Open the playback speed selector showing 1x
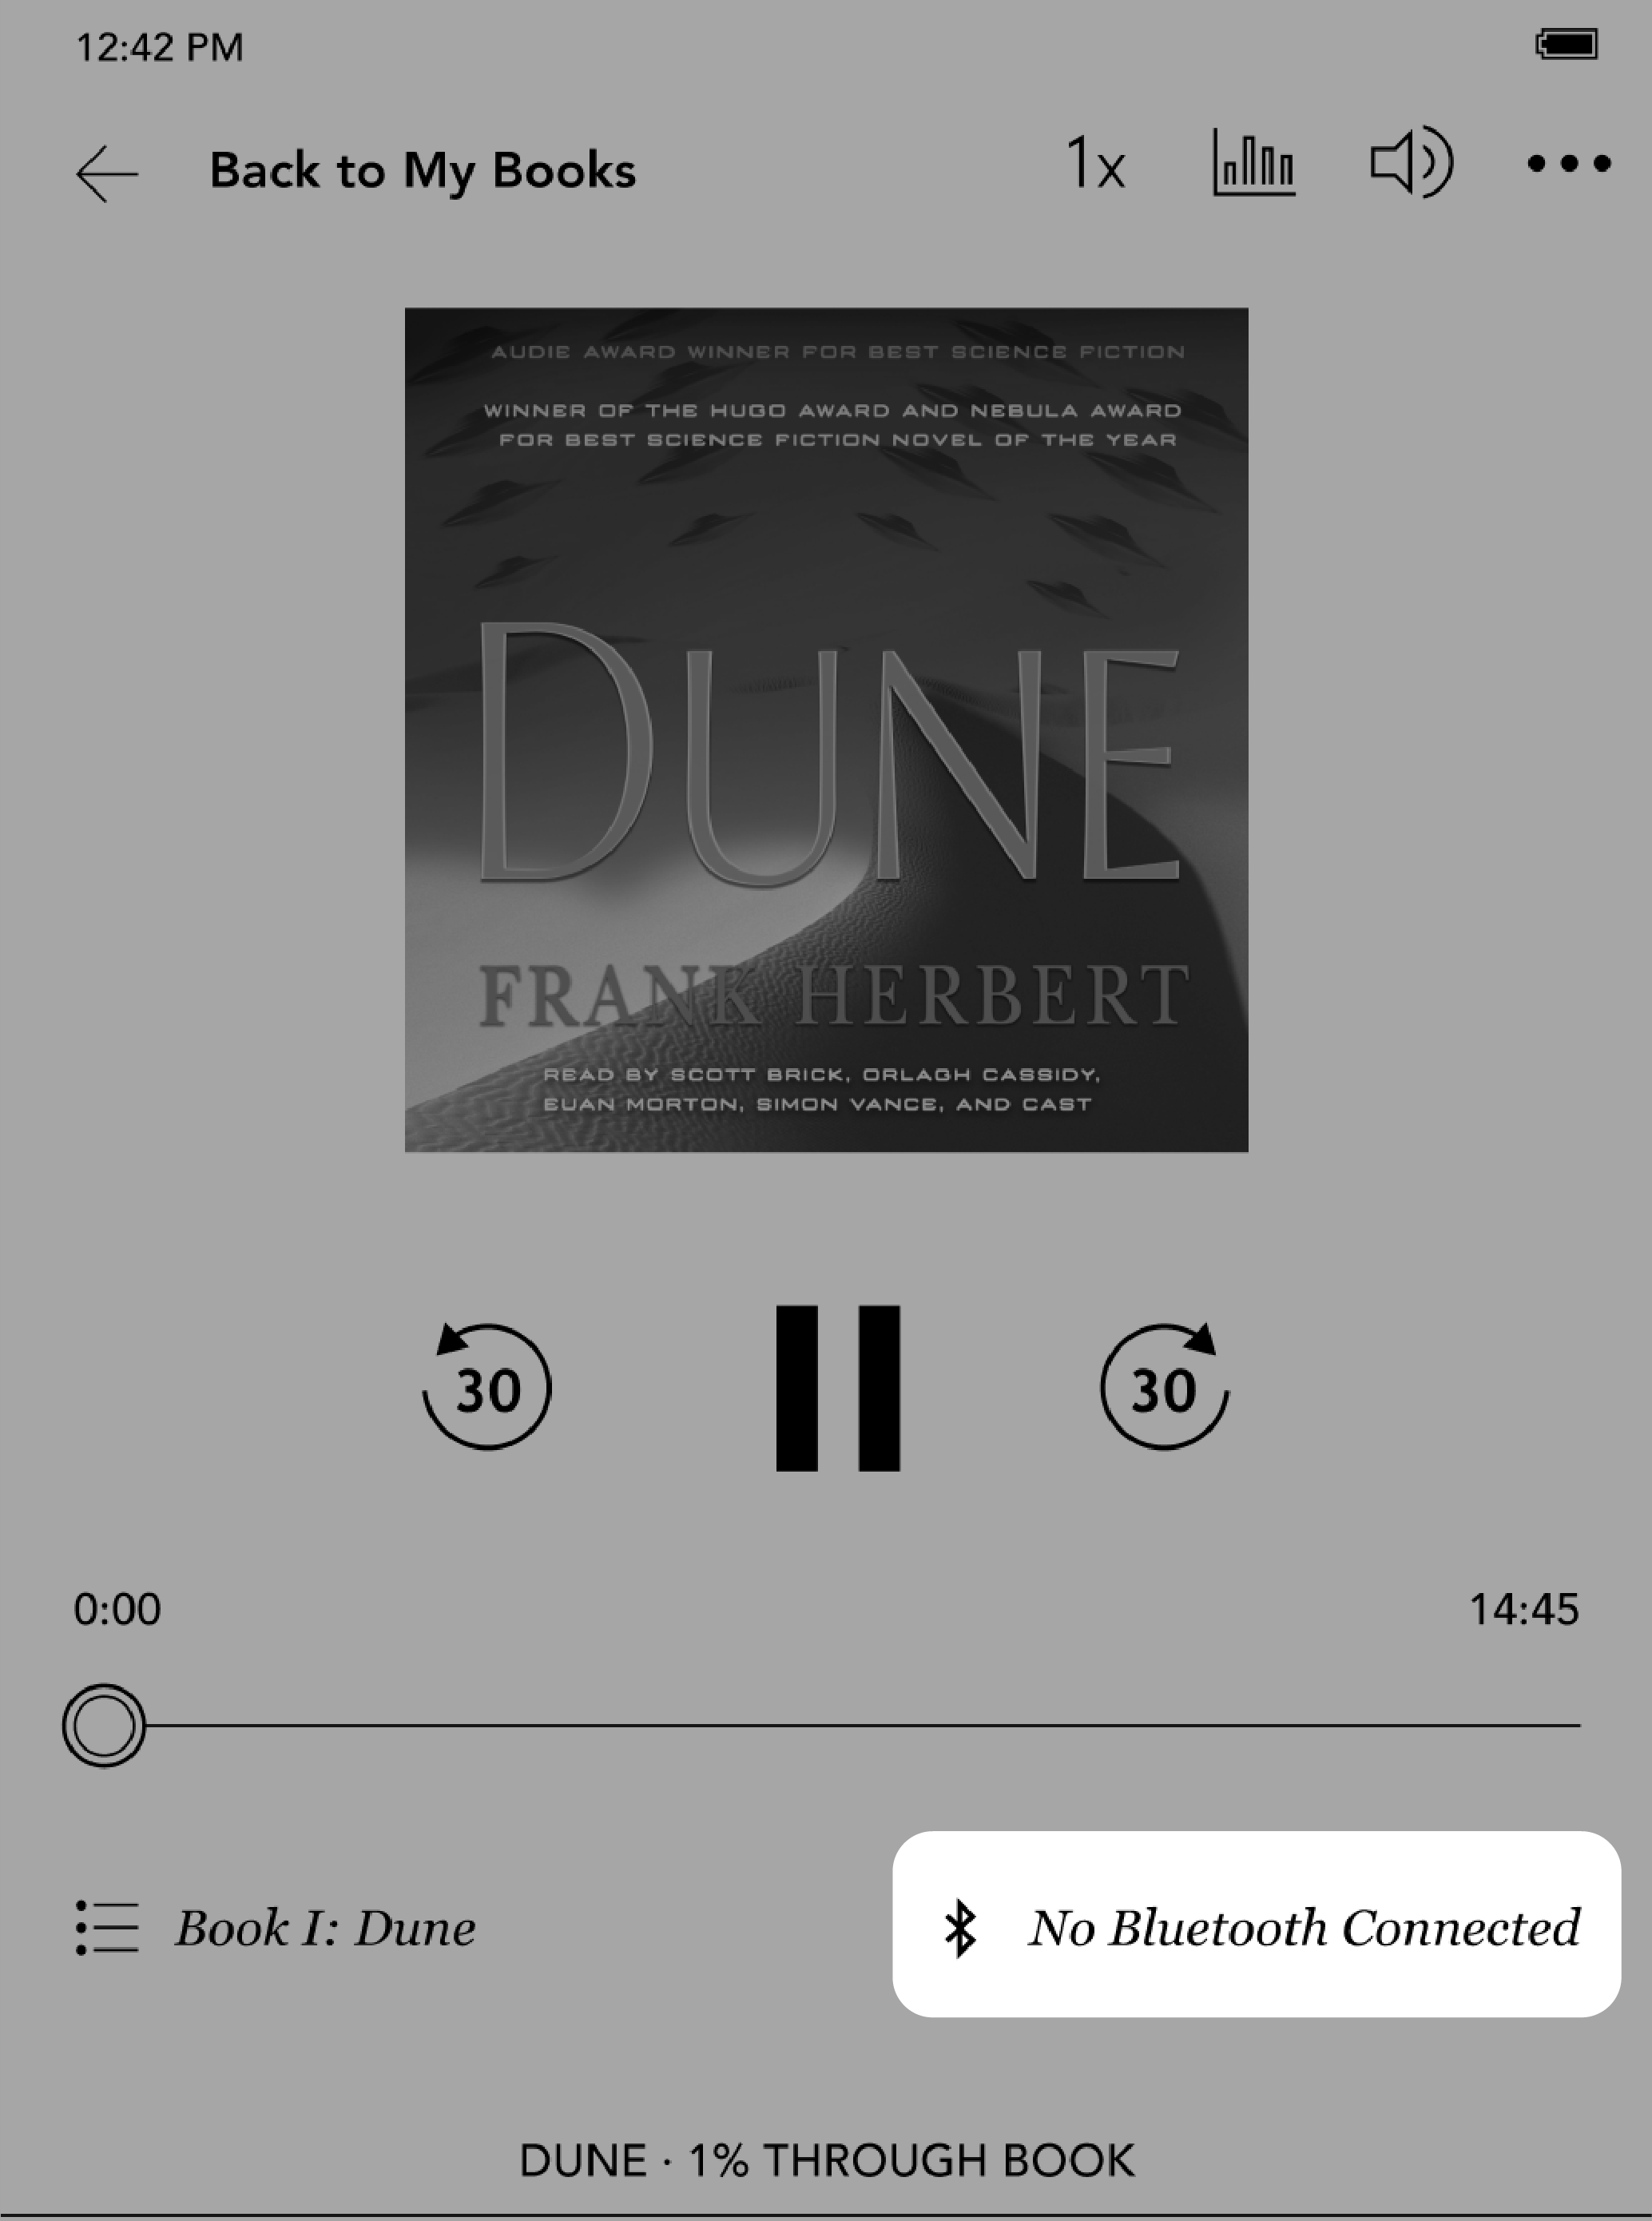This screenshot has height=2221, width=1652. [1095, 166]
